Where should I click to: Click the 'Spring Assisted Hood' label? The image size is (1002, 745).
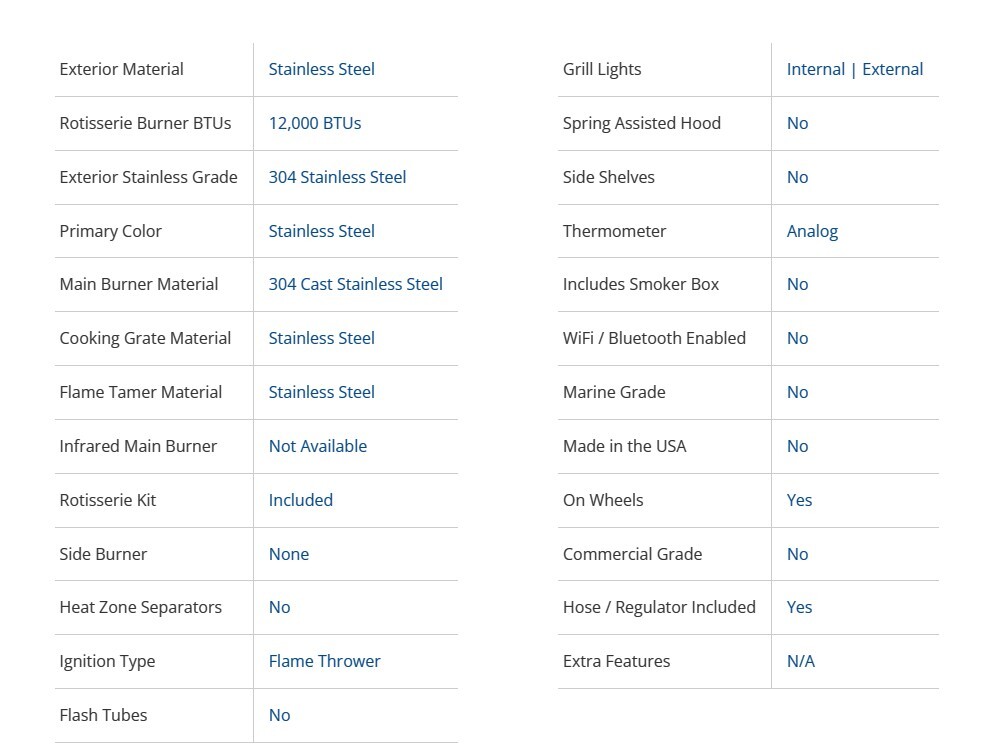pos(641,123)
